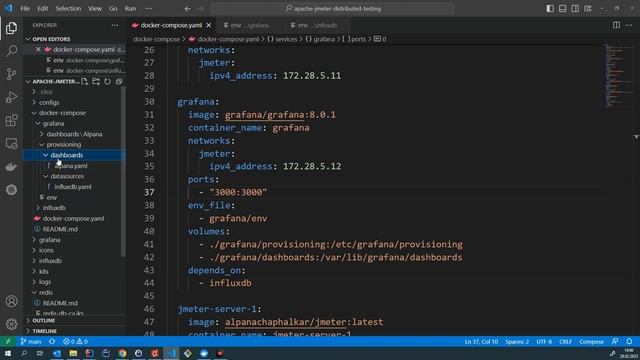Click Synchronize Changes icon in status bar
The height and width of the screenshot is (360, 640).
(x=52, y=341)
